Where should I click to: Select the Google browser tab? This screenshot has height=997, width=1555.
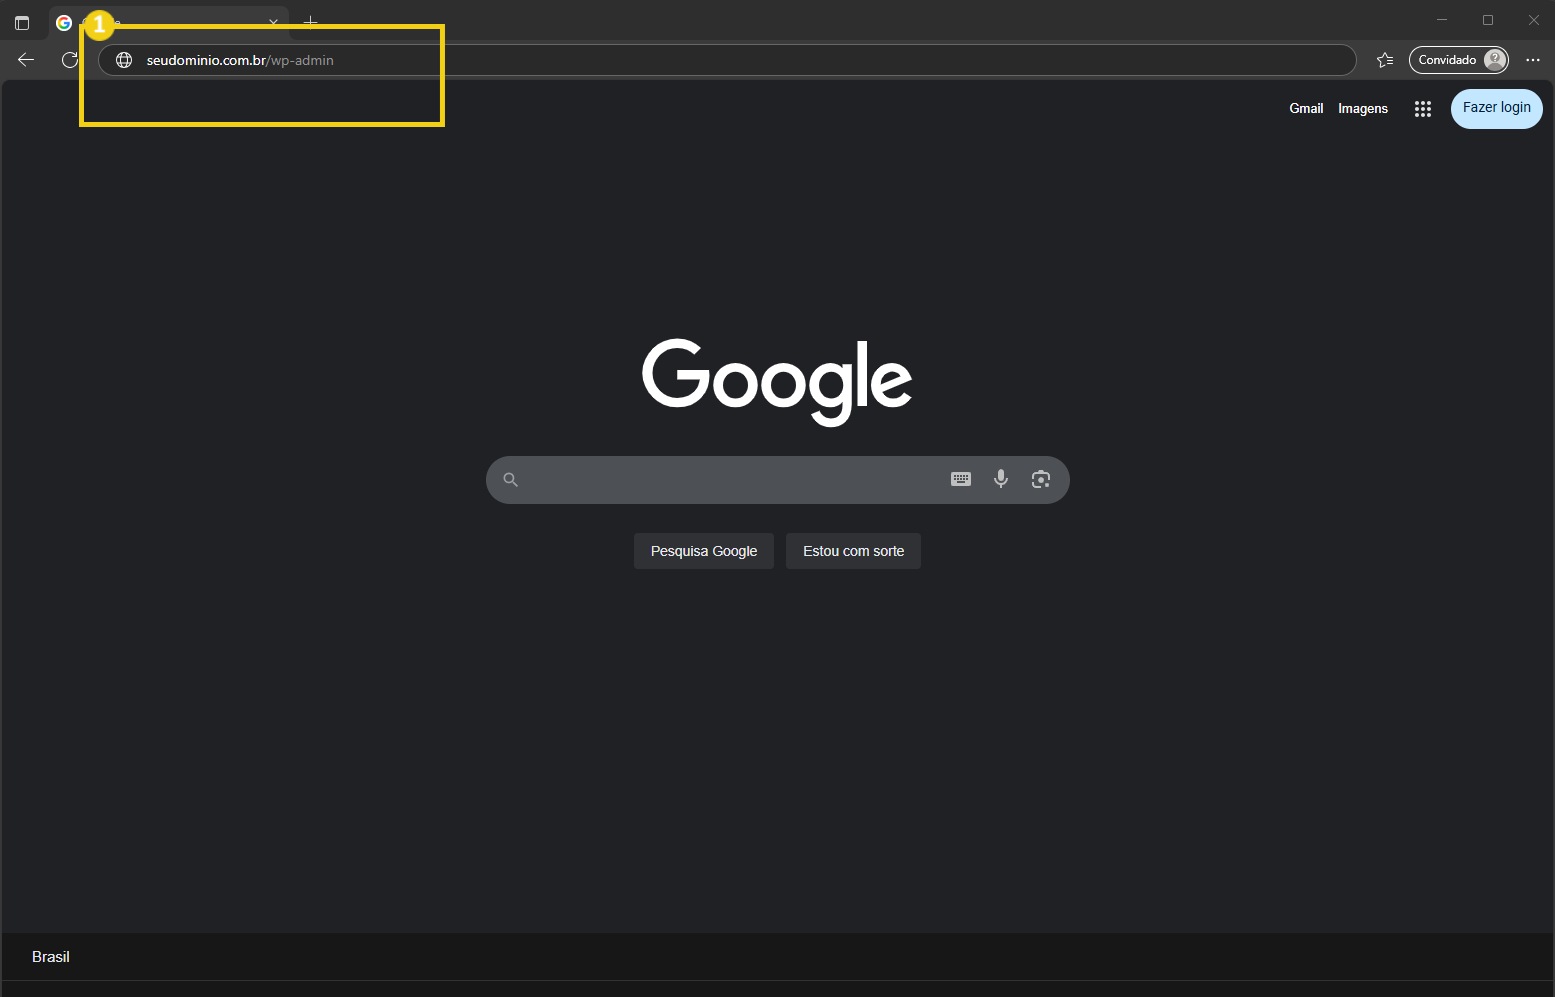point(169,22)
